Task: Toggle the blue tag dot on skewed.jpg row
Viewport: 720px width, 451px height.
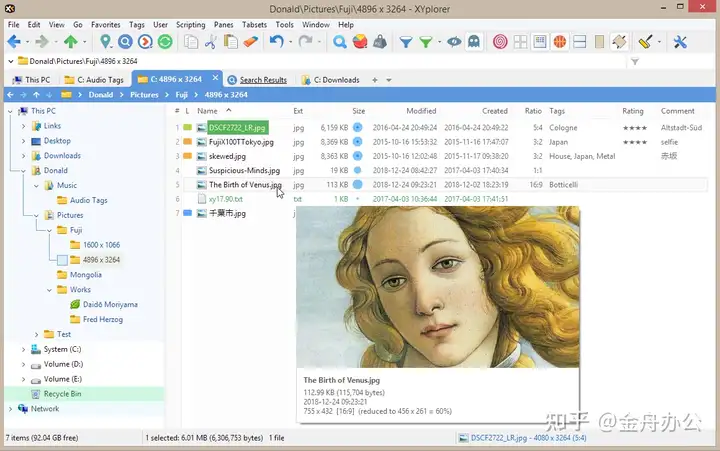Action: click(358, 156)
